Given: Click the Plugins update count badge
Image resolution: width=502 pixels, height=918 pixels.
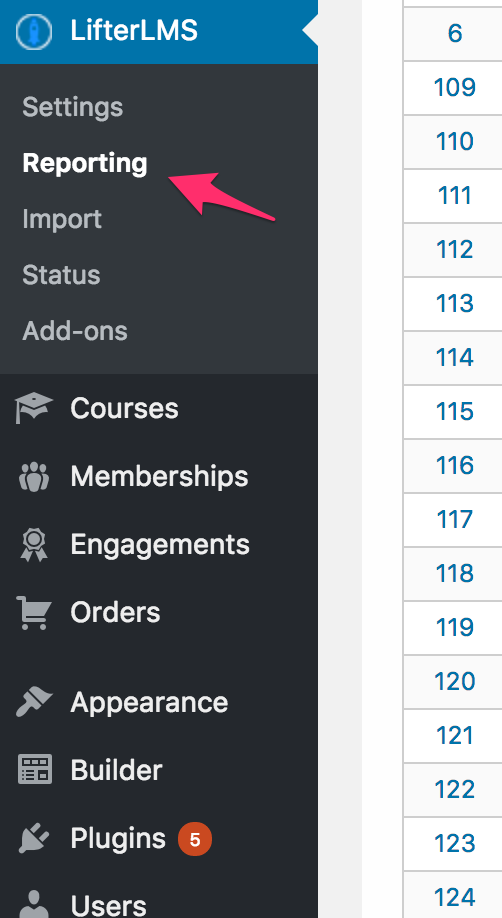Looking at the screenshot, I should pos(195,840).
